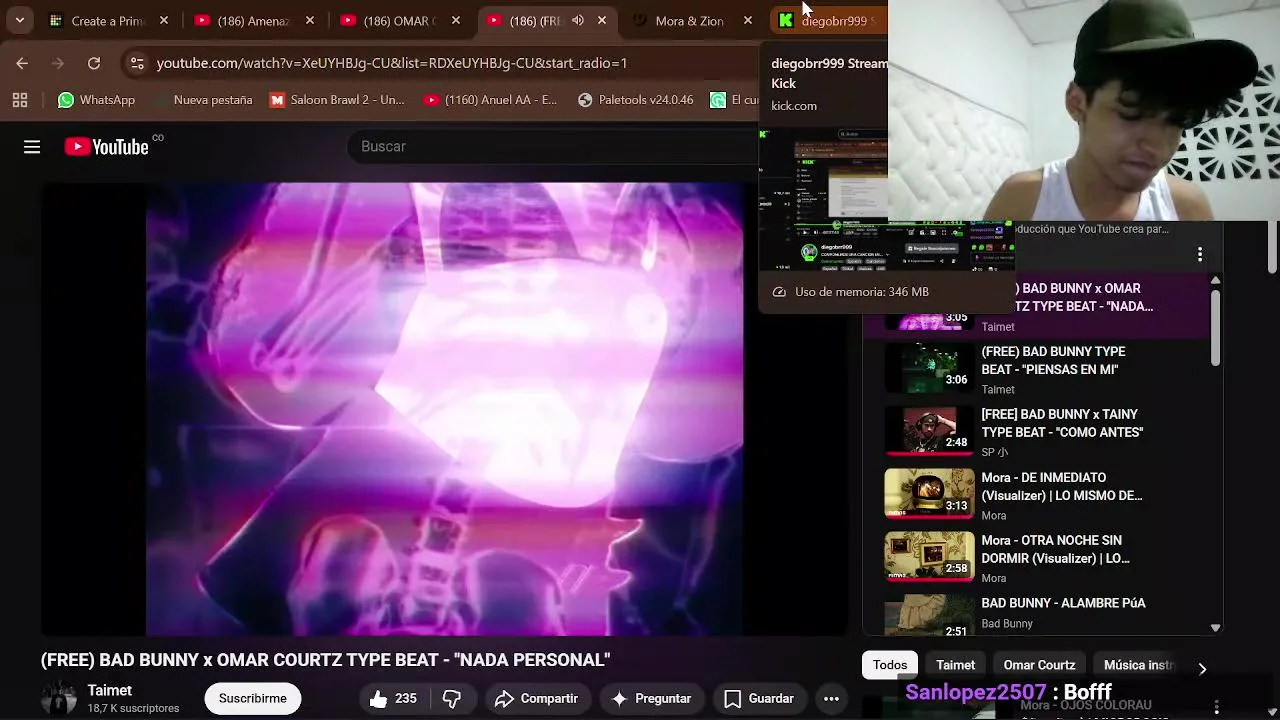Viewport: 1280px width, 720px height.
Task: Play COMO ANTES type beat thumbnail
Action: tap(929, 432)
